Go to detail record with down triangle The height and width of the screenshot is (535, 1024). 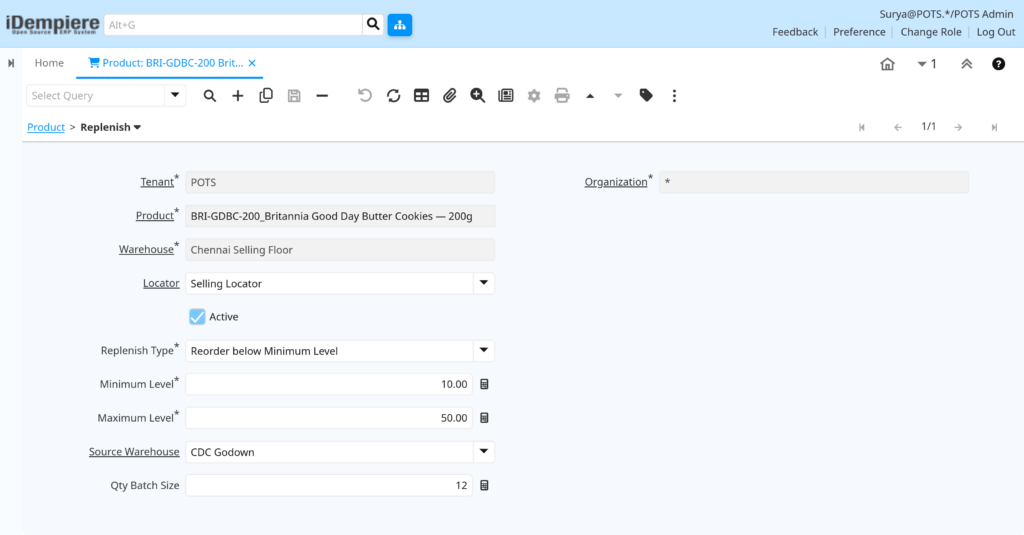pyautogui.click(x=618, y=96)
